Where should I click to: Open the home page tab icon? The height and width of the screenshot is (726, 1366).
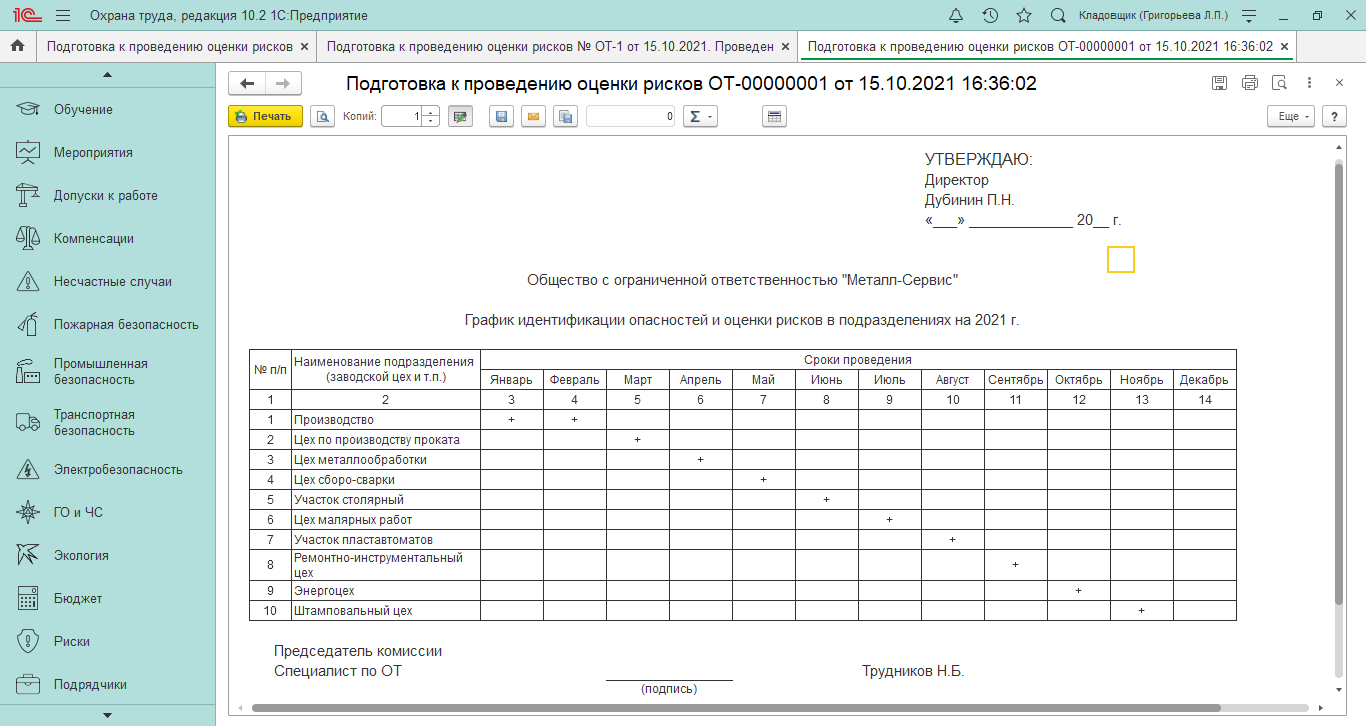tap(17, 46)
